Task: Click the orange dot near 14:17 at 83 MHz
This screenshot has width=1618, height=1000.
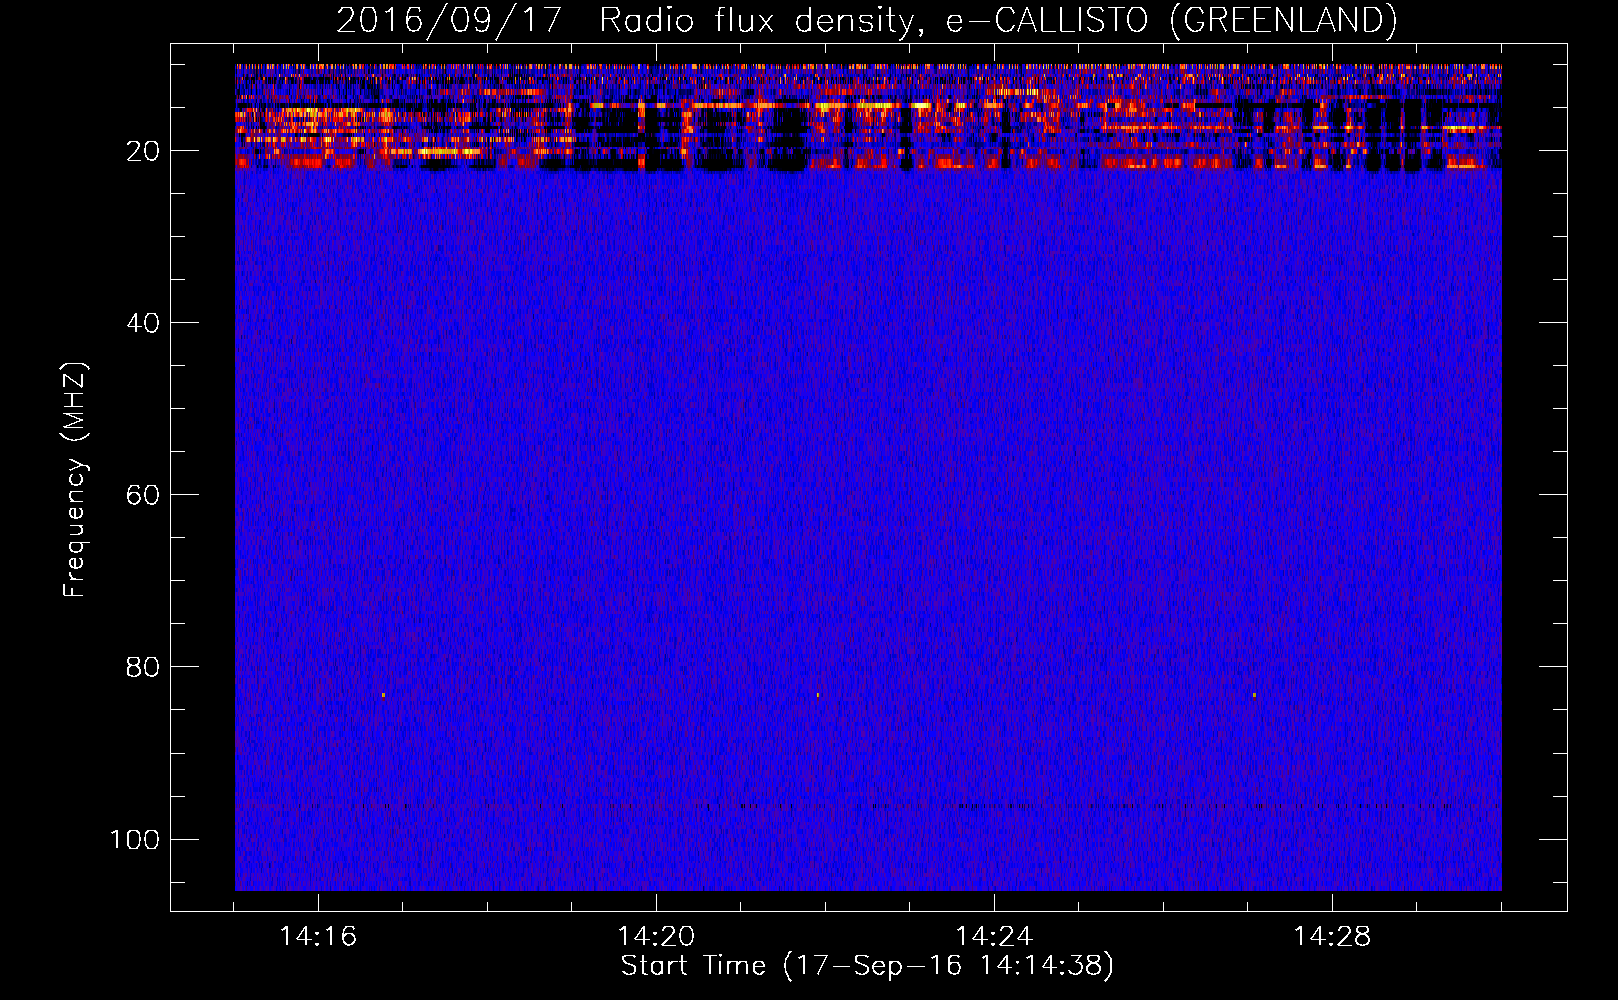Action: click(x=383, y=695)
